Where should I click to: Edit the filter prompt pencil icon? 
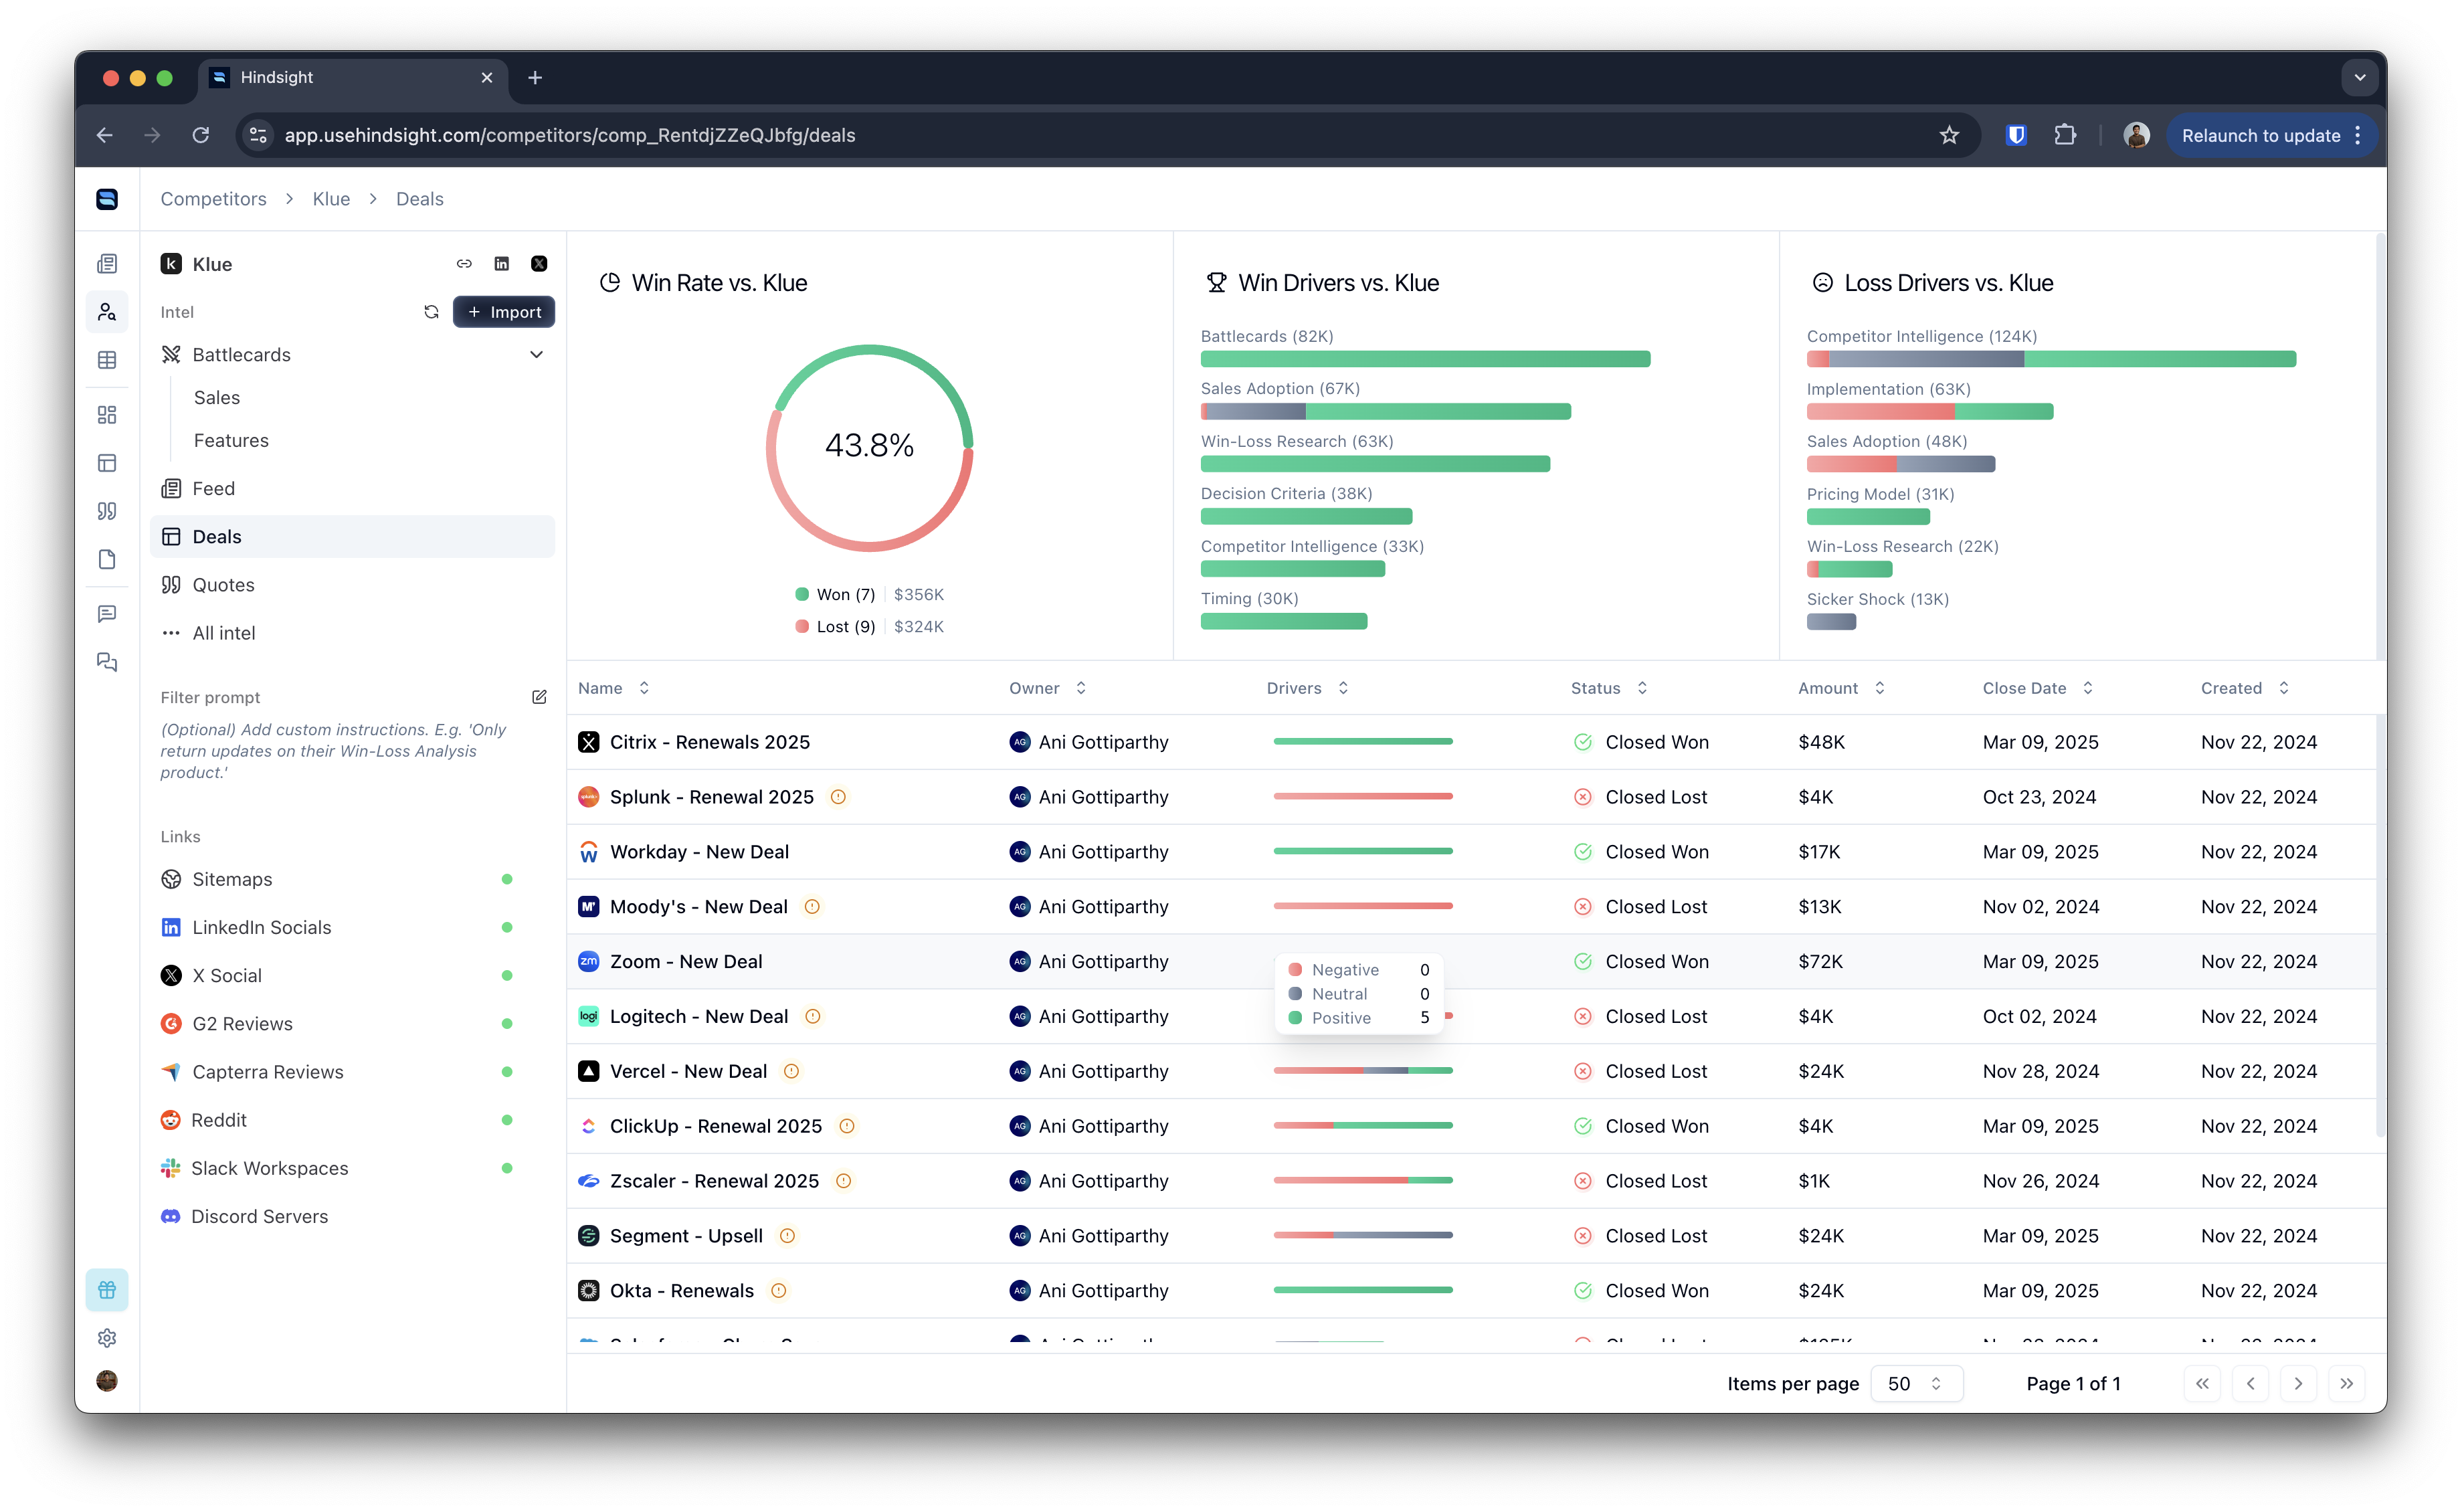pyautogui.click(x=539, y=697)
